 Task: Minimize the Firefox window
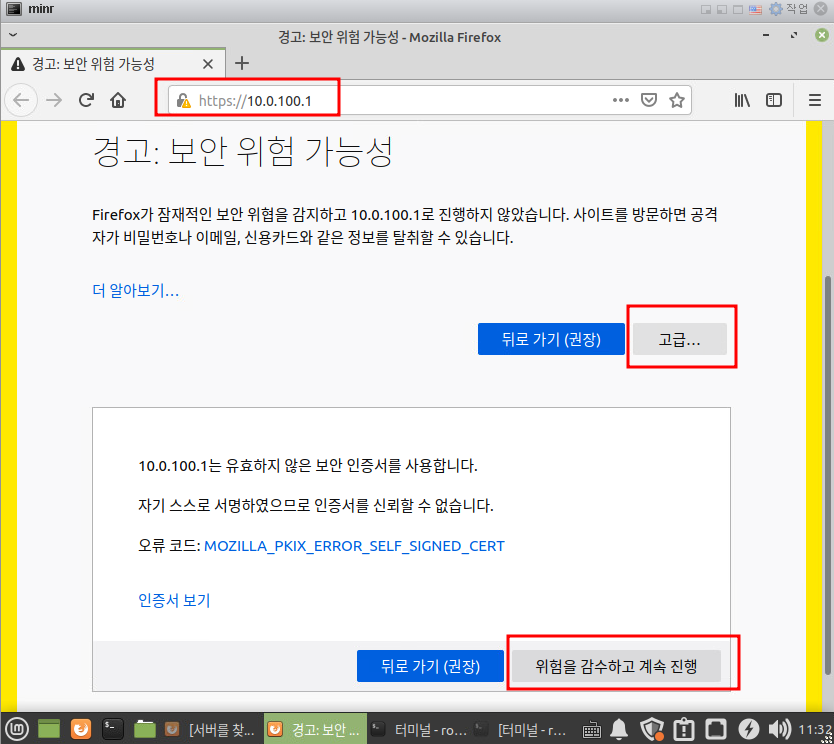pos(766,35)
